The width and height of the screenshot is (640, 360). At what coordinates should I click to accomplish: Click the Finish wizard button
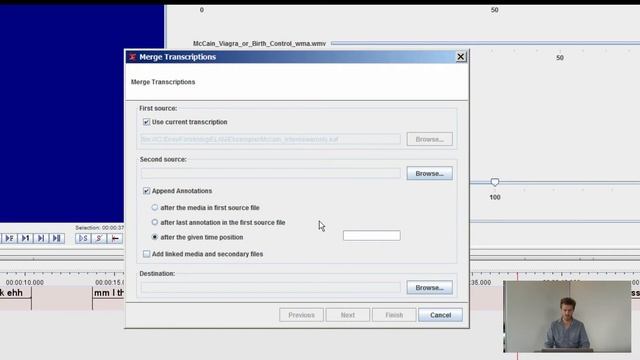[x=394, y=315]
